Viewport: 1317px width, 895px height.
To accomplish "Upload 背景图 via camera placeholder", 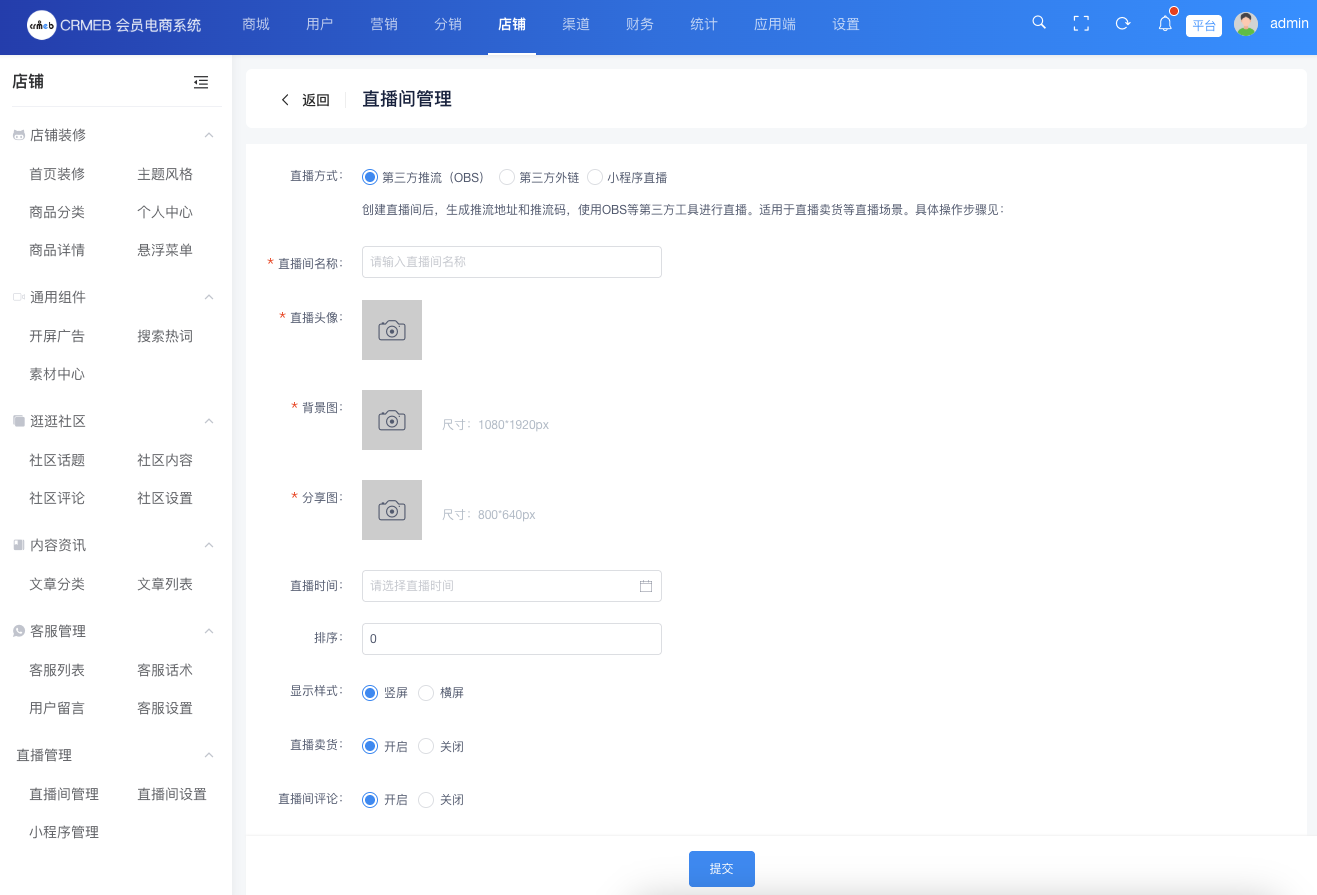I will tap(392, 420).
